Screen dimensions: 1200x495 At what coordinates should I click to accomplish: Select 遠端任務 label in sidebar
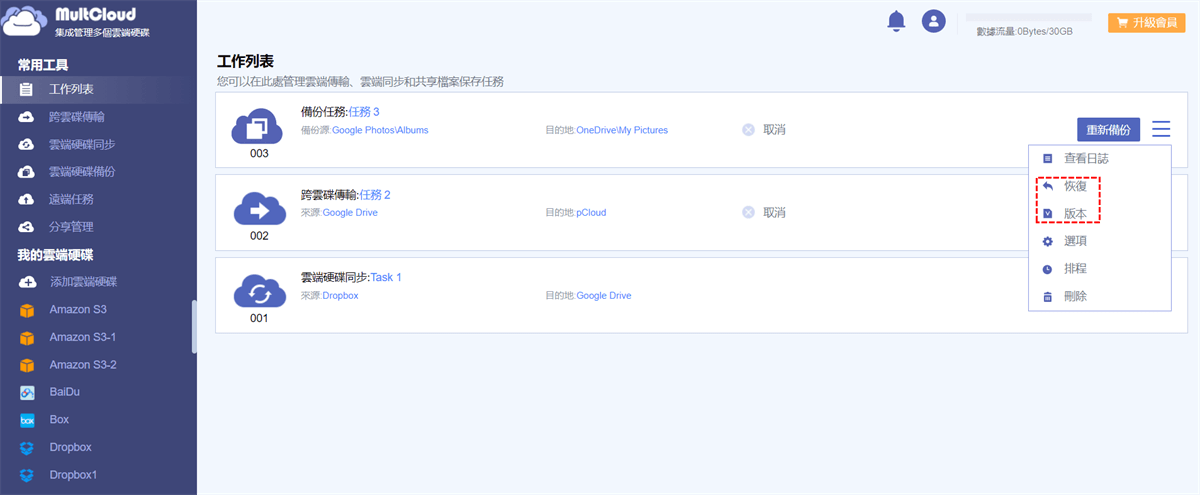coord(72,200)
